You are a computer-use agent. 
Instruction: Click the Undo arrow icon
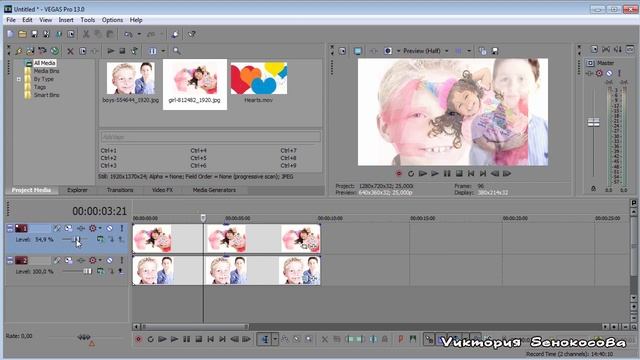(x=129, y=34)
